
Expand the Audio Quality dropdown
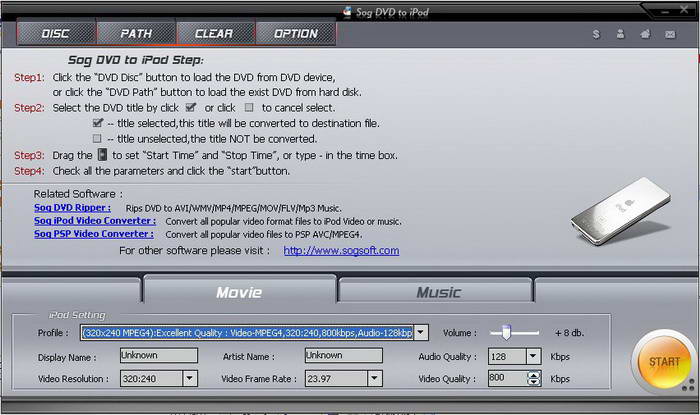pos(533,356)
